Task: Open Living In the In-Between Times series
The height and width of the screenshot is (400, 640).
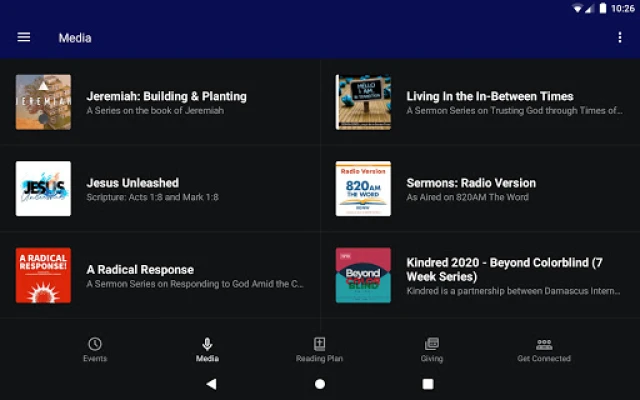Action: click(490, 97)
